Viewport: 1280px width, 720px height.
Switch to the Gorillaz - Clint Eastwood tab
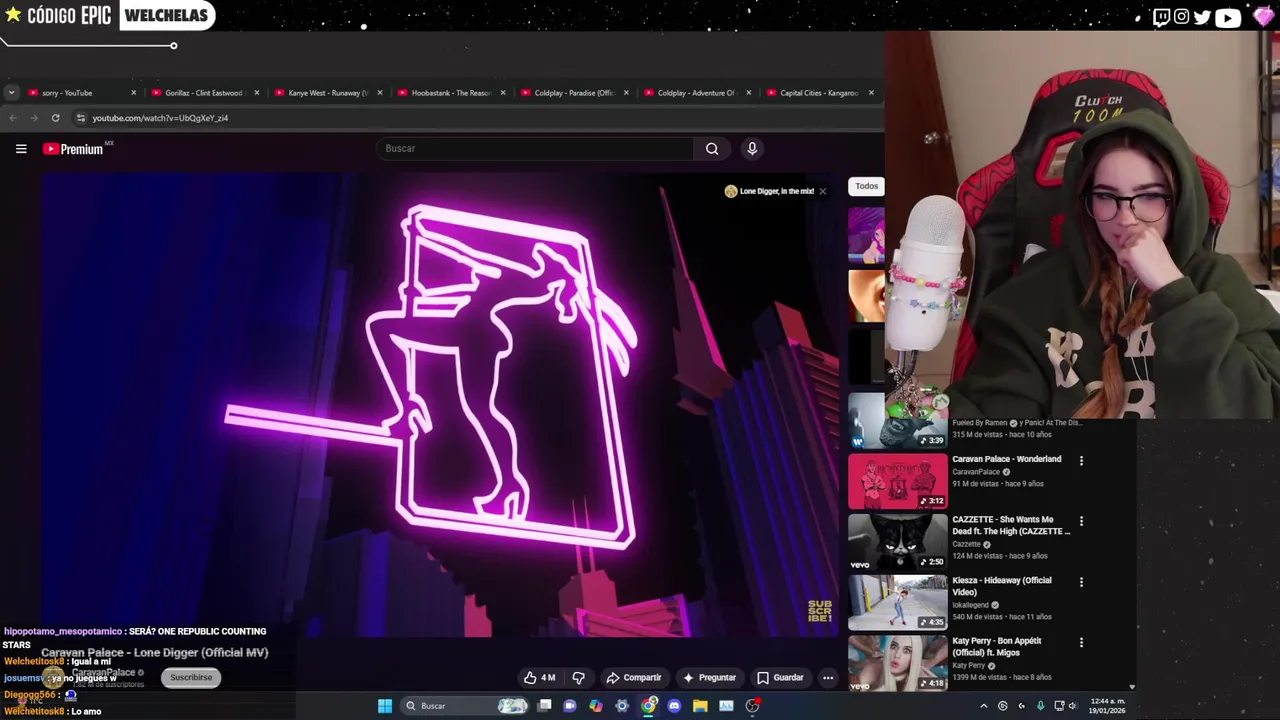[x=205, y=93]
